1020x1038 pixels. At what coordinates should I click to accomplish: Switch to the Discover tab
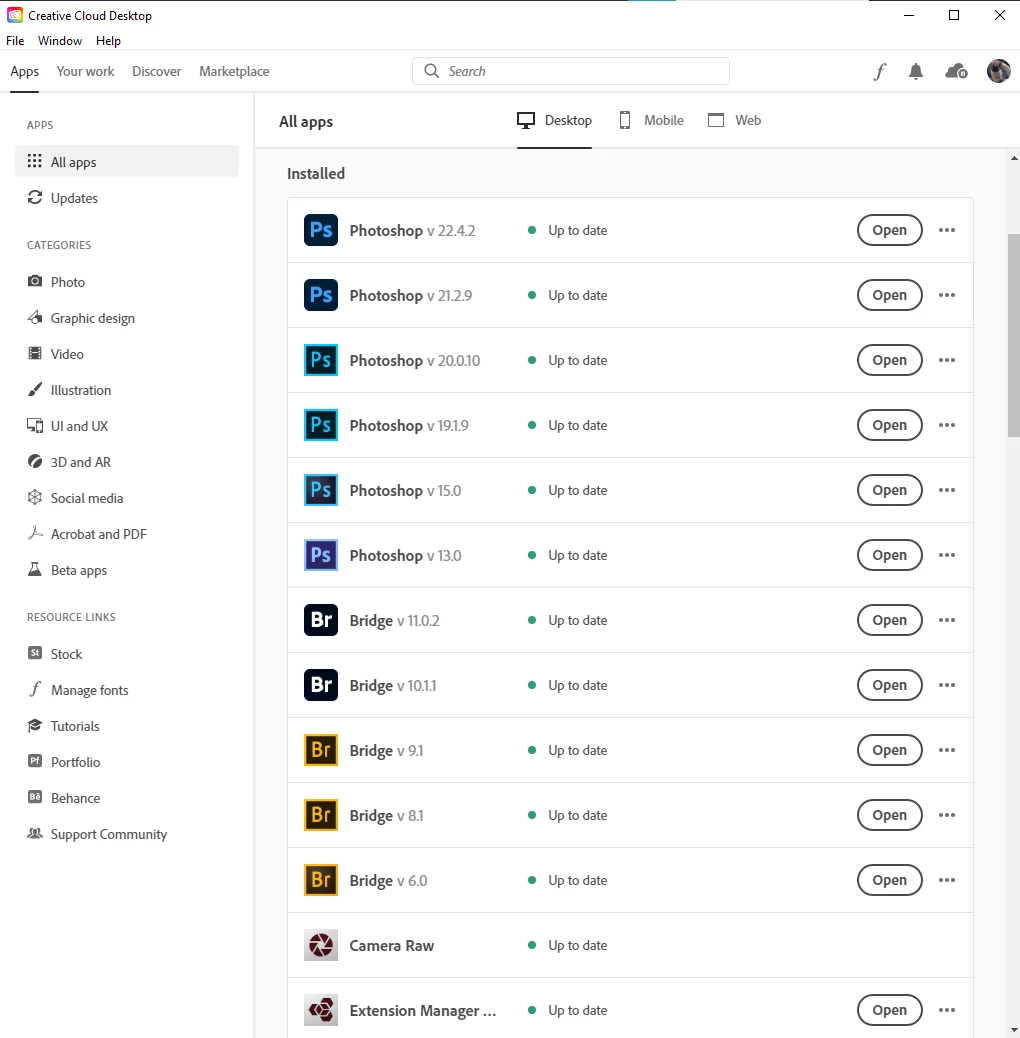tap(156, 71)
